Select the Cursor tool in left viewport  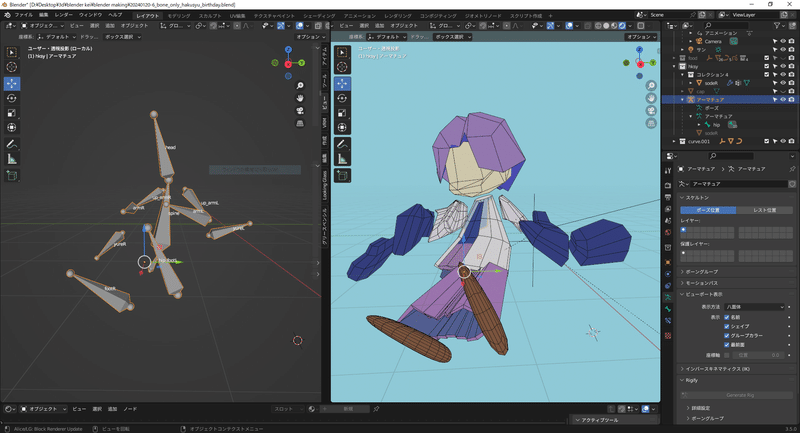pyautogui.click(x=12, y=67)
